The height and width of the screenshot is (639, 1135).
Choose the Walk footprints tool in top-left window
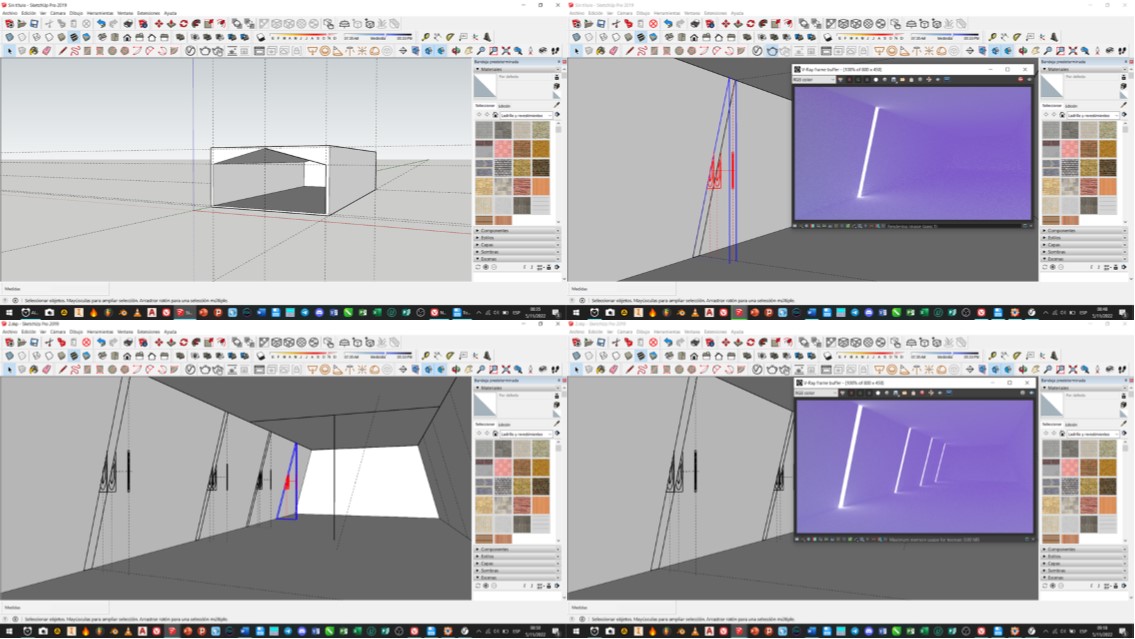(556, 51)
